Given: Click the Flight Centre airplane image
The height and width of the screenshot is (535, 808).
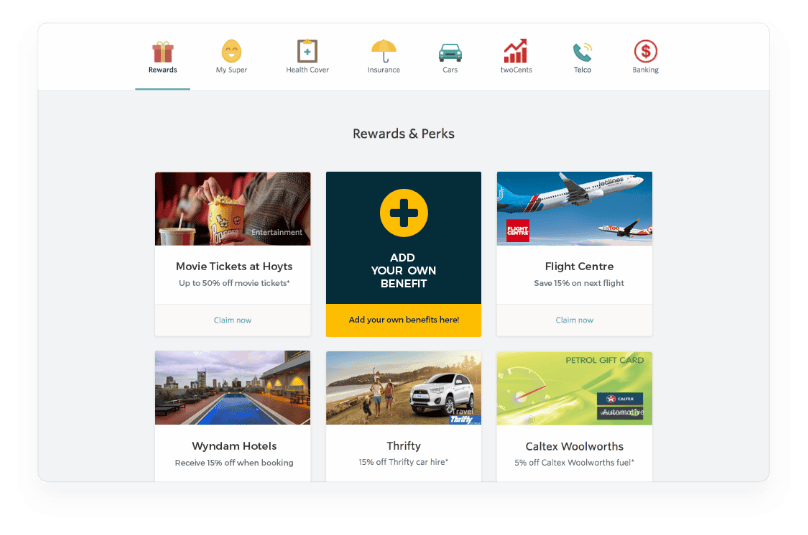Looking at the screenshot, I should point(575,209).
